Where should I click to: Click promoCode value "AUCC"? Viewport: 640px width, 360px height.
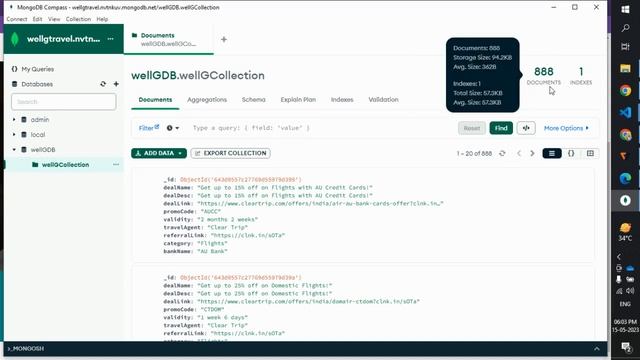point(211,211)
